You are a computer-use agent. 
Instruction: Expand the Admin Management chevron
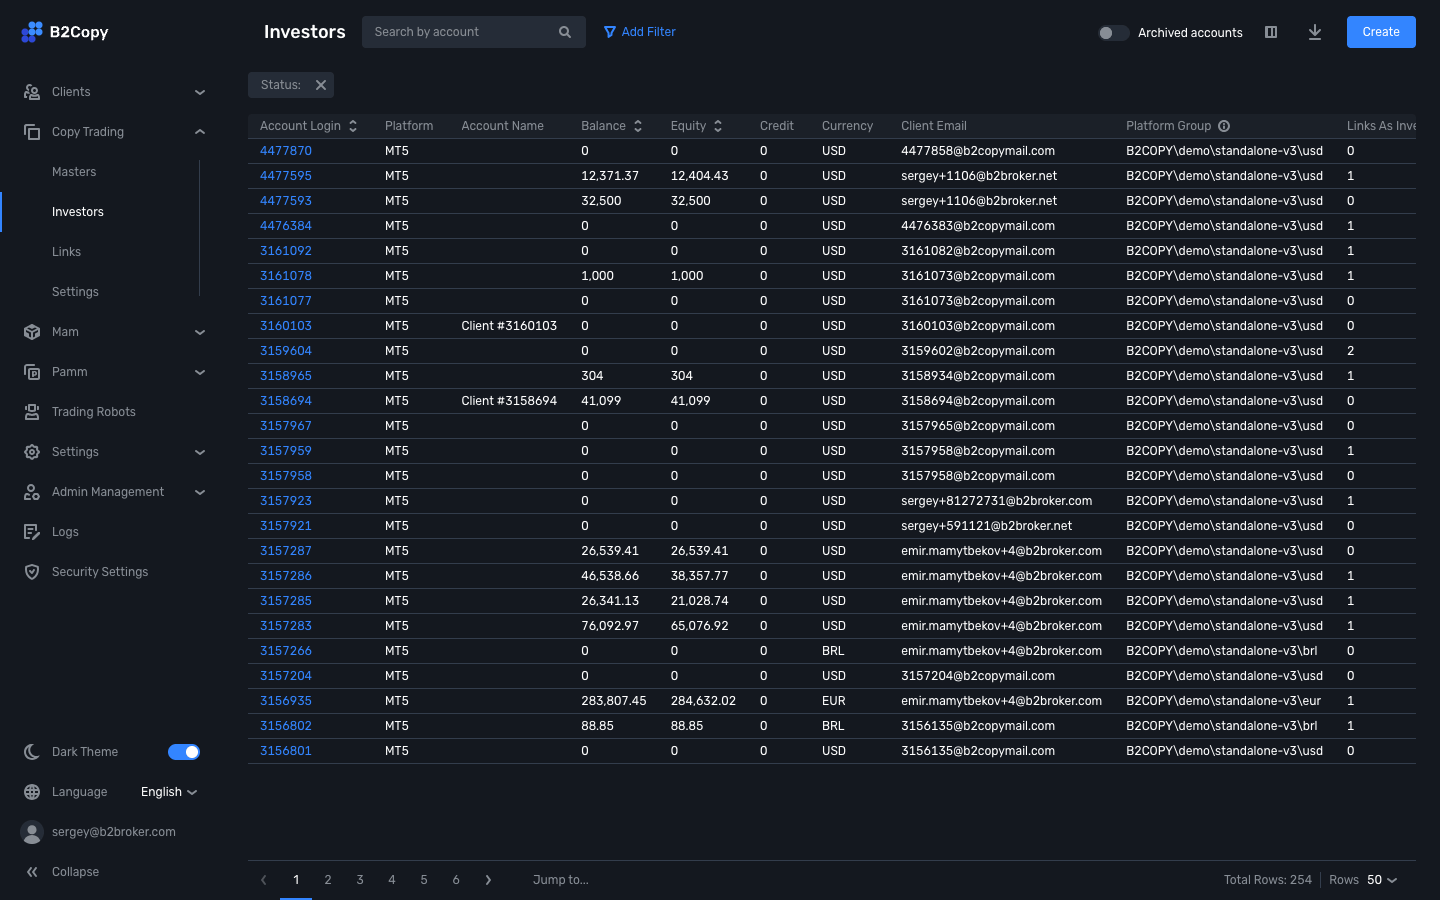click(200, 492)
